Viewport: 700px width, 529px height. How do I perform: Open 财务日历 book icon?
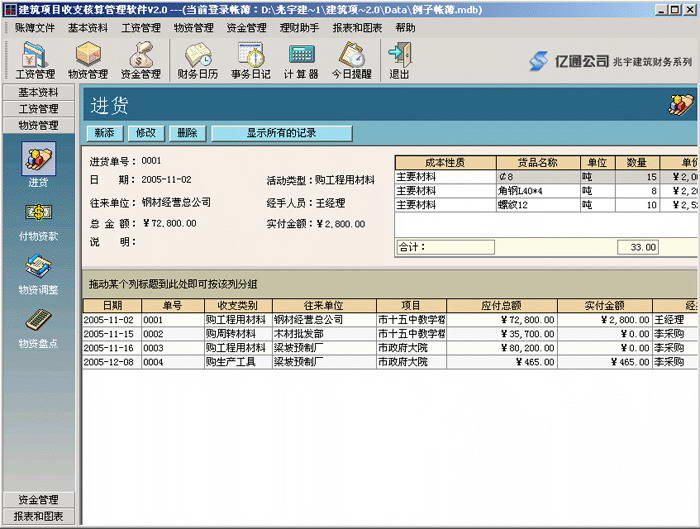(x=198, y=60)
